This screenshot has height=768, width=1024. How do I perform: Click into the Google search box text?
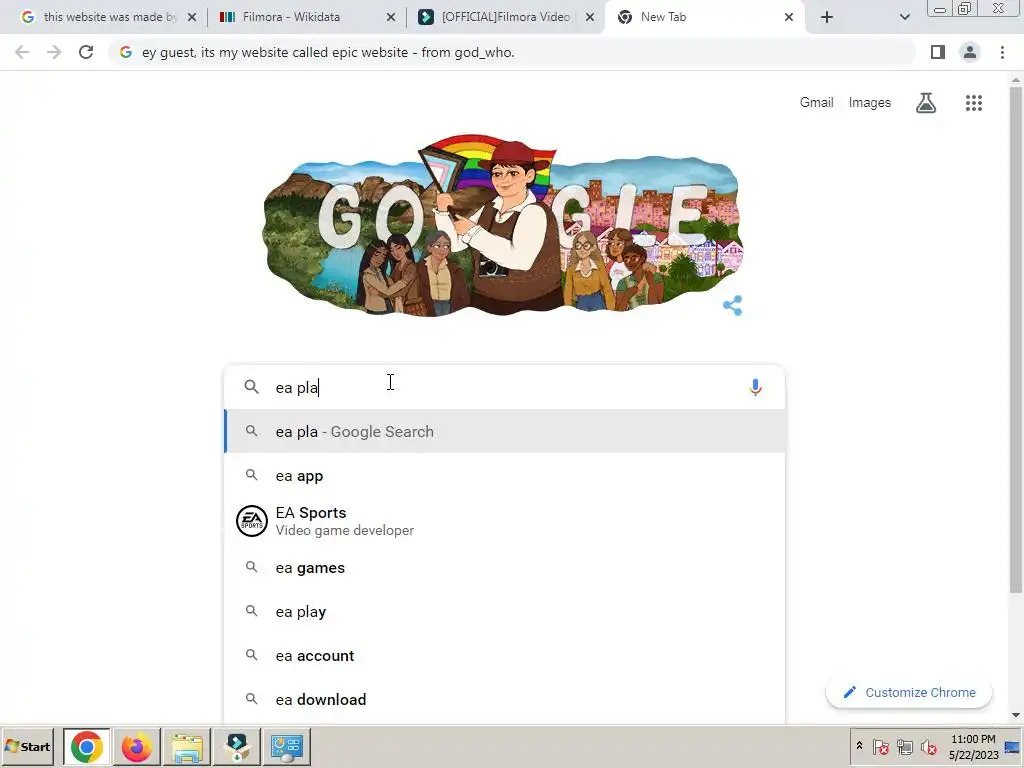(503, 387)
